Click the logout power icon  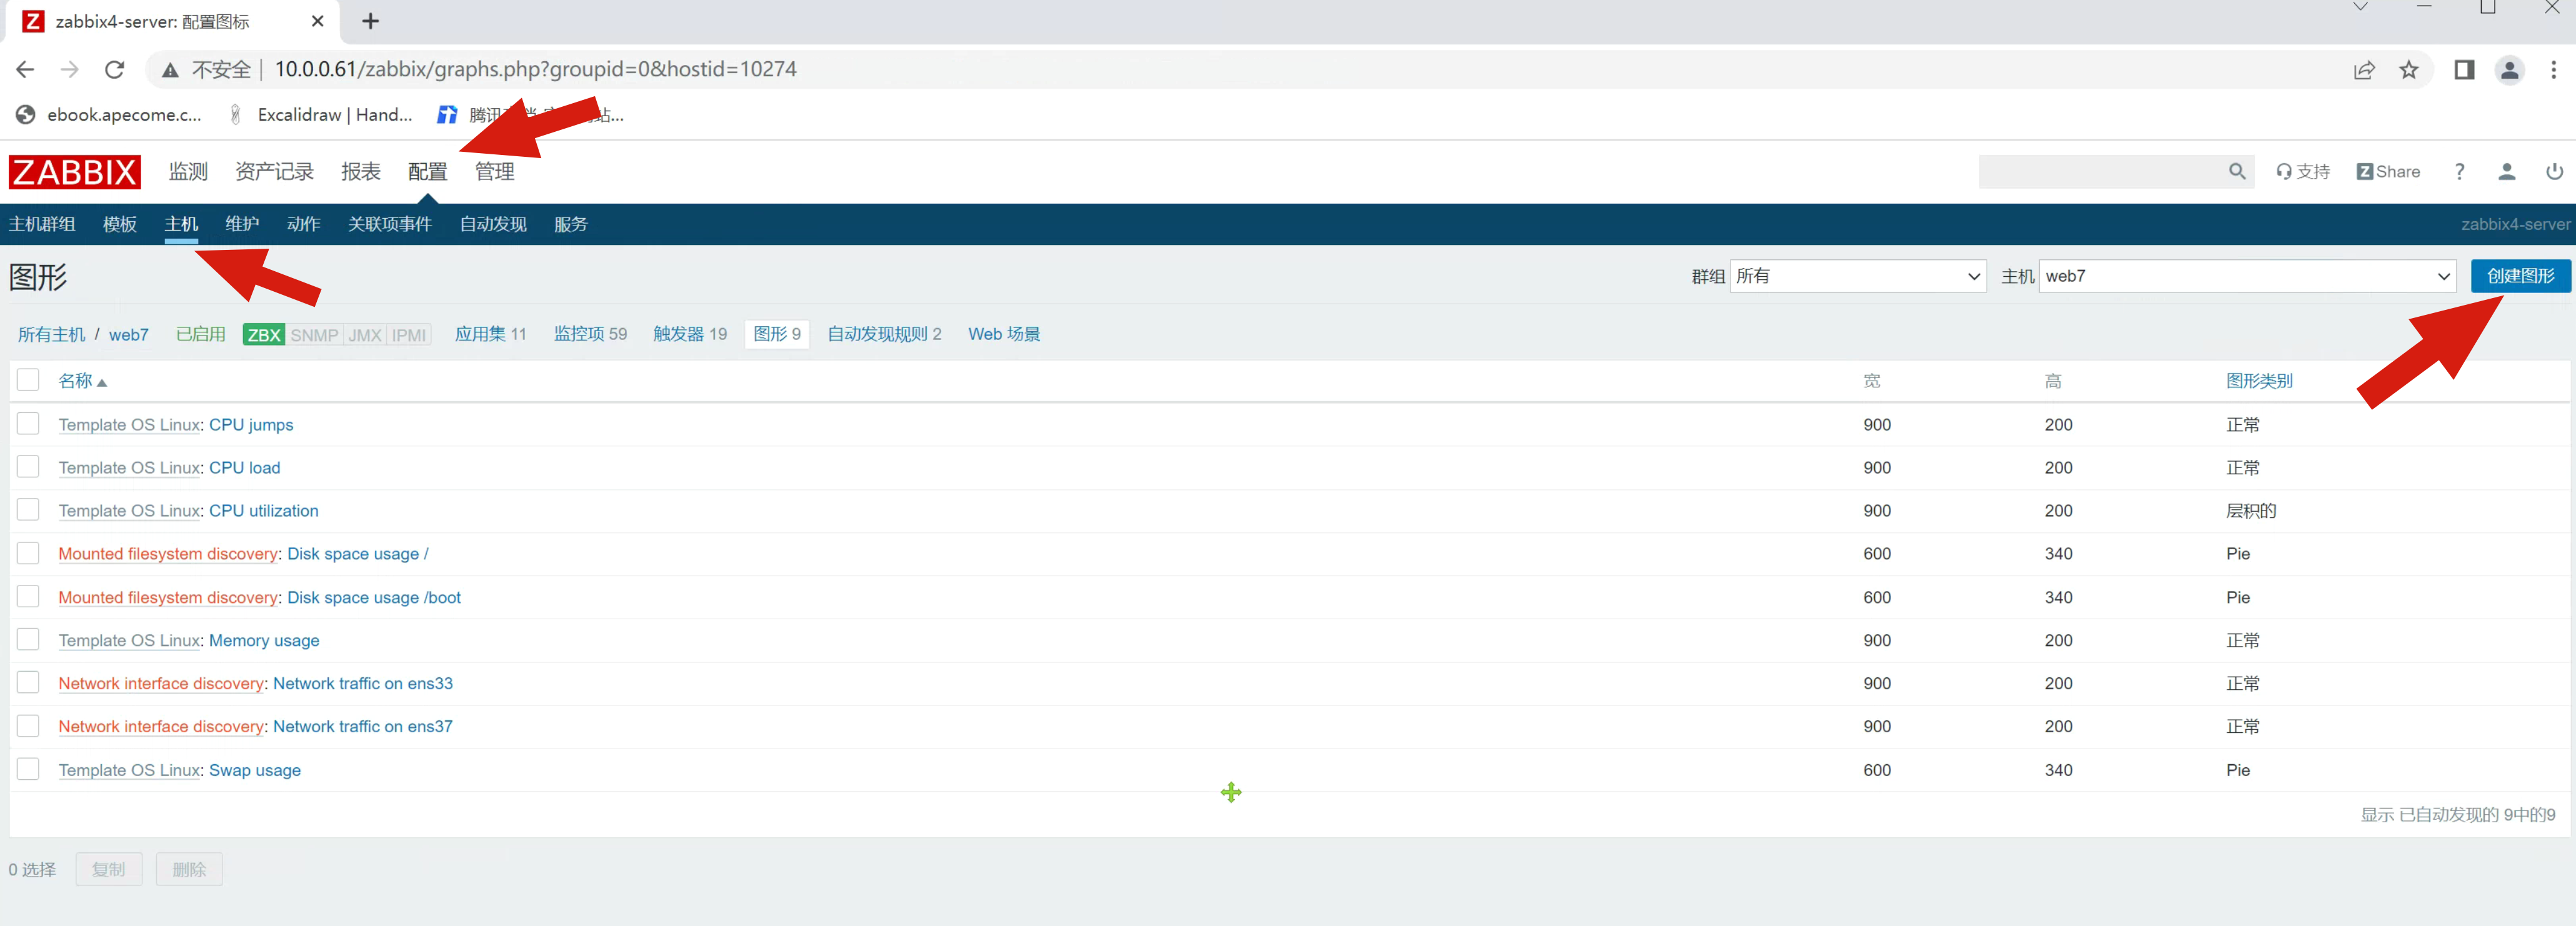click(x=2553, y=171)
